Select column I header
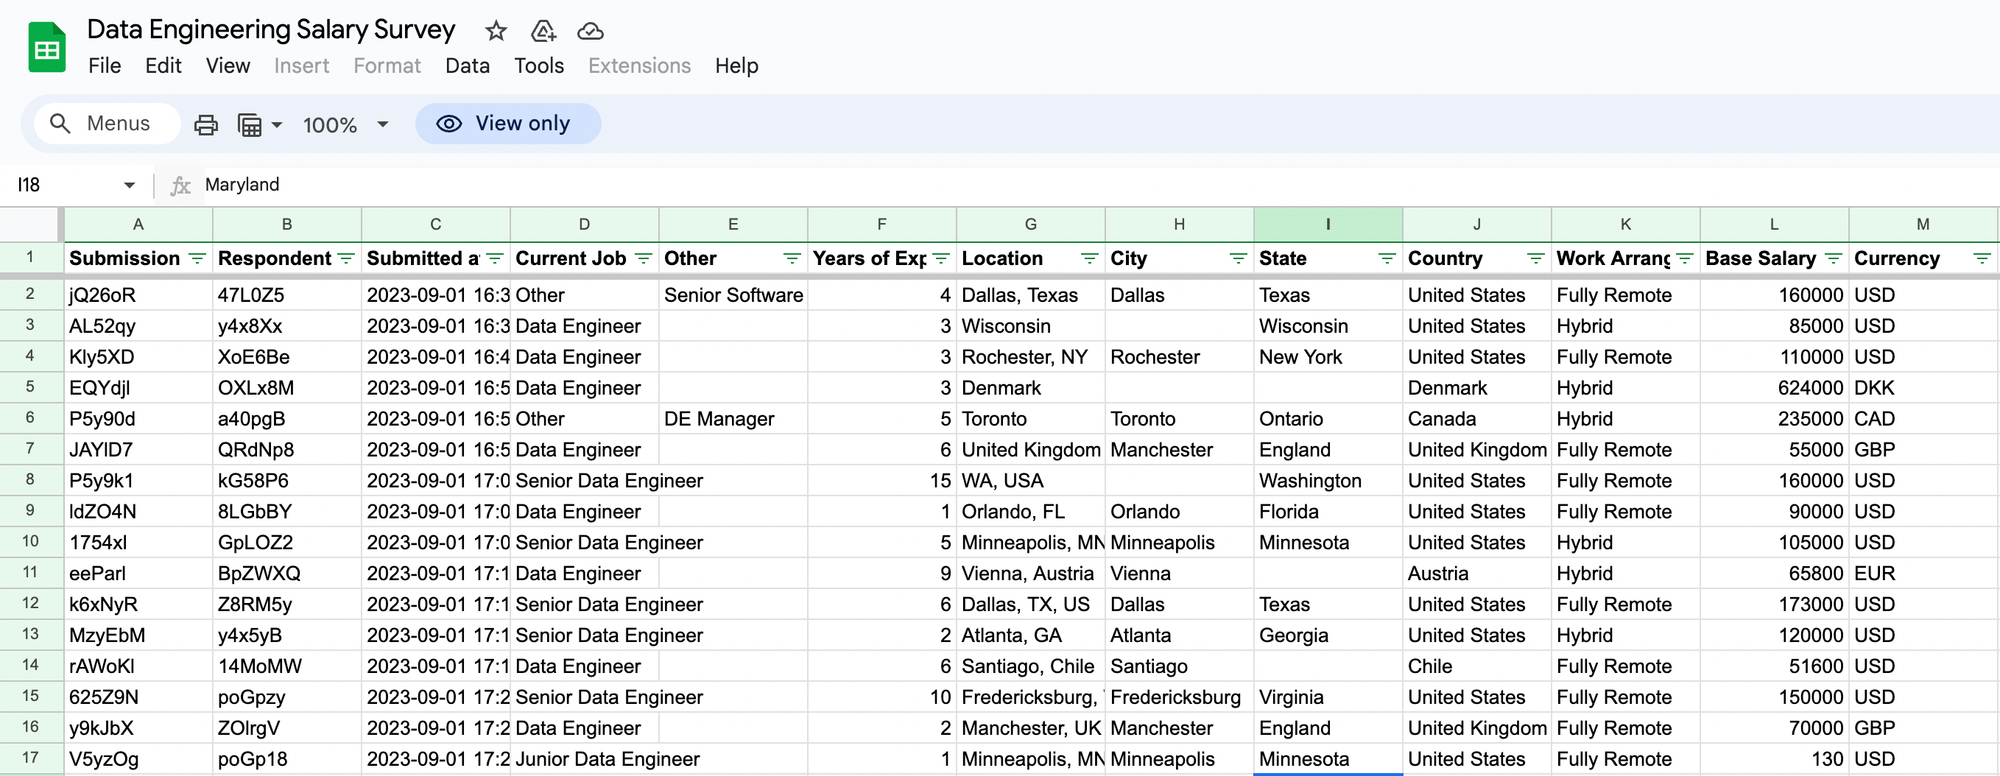Viewport: 2000px width, 776px height. (x=1328, y=225)
